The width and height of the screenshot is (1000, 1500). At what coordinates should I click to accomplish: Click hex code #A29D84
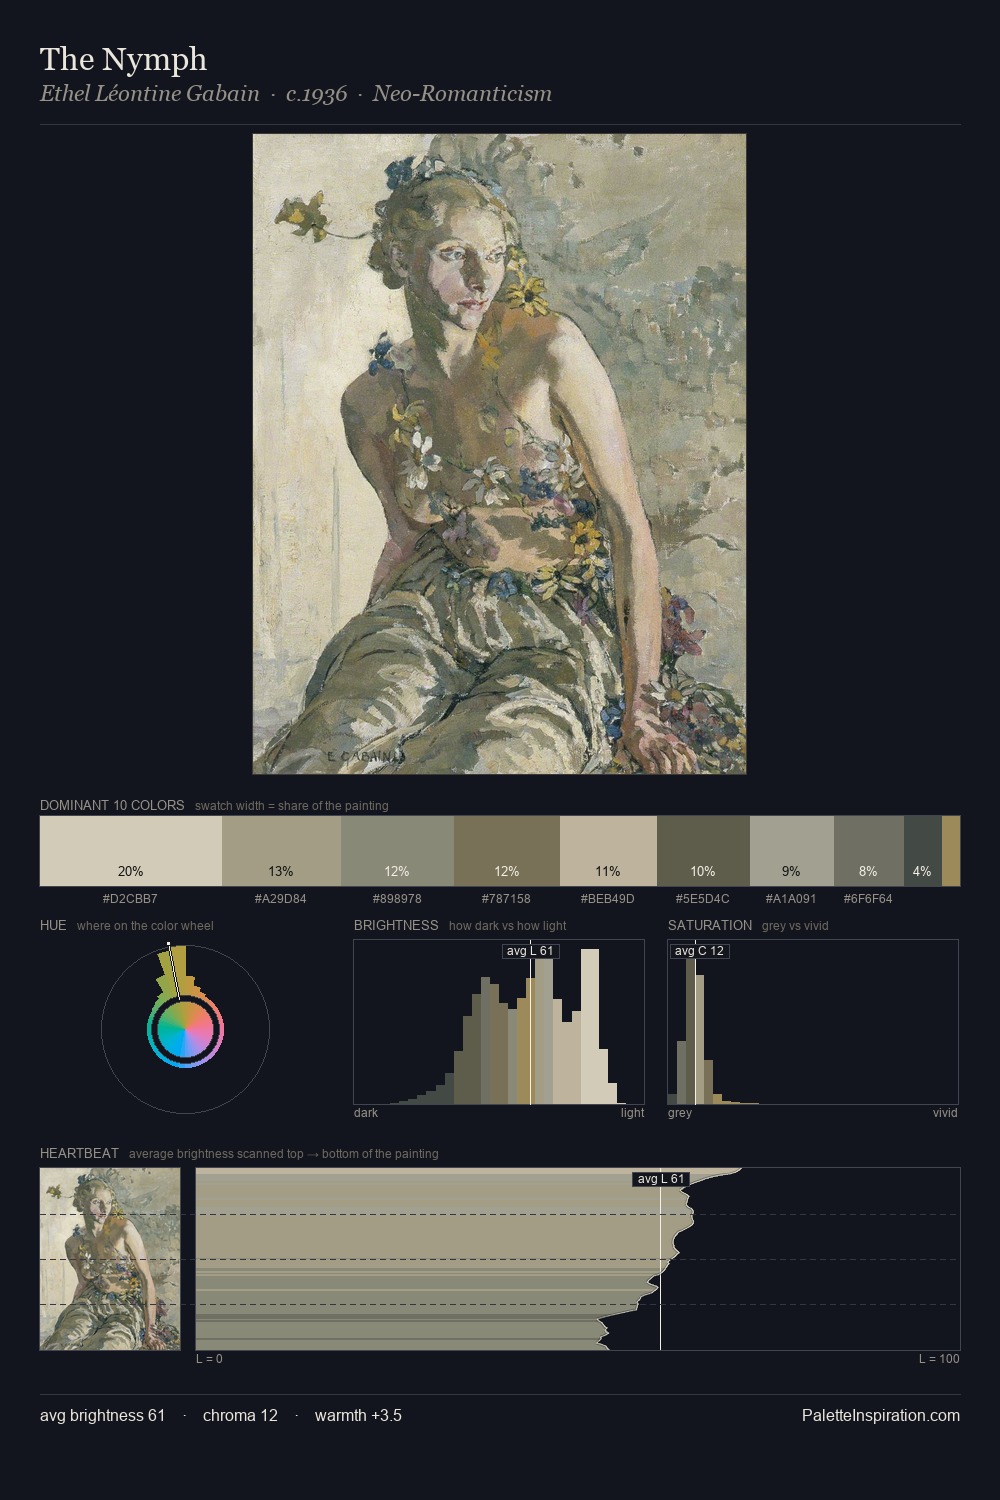[281, 898]
